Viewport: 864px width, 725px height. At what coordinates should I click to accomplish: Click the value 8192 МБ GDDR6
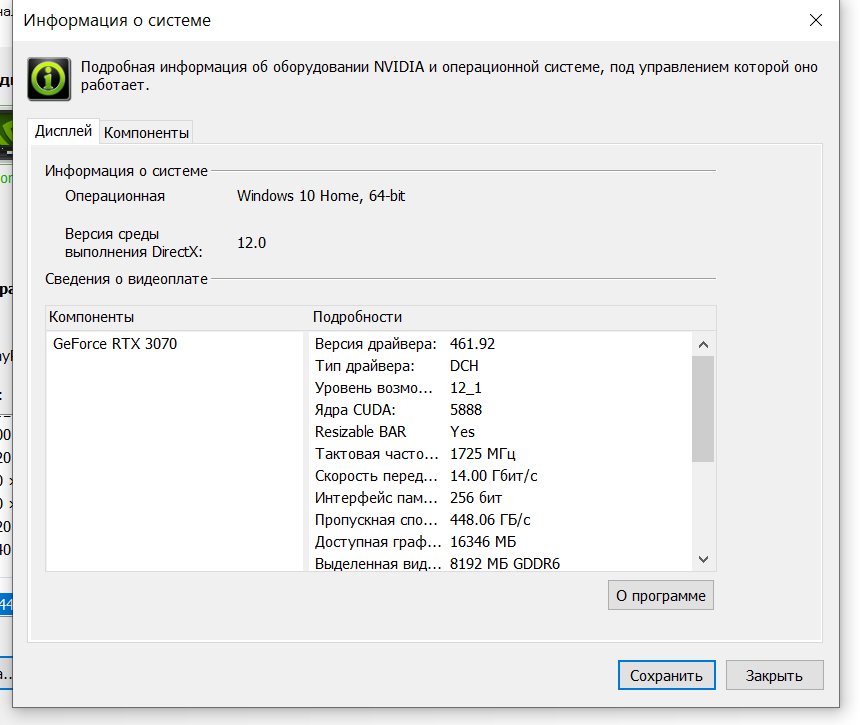click(x=505, y=564)
